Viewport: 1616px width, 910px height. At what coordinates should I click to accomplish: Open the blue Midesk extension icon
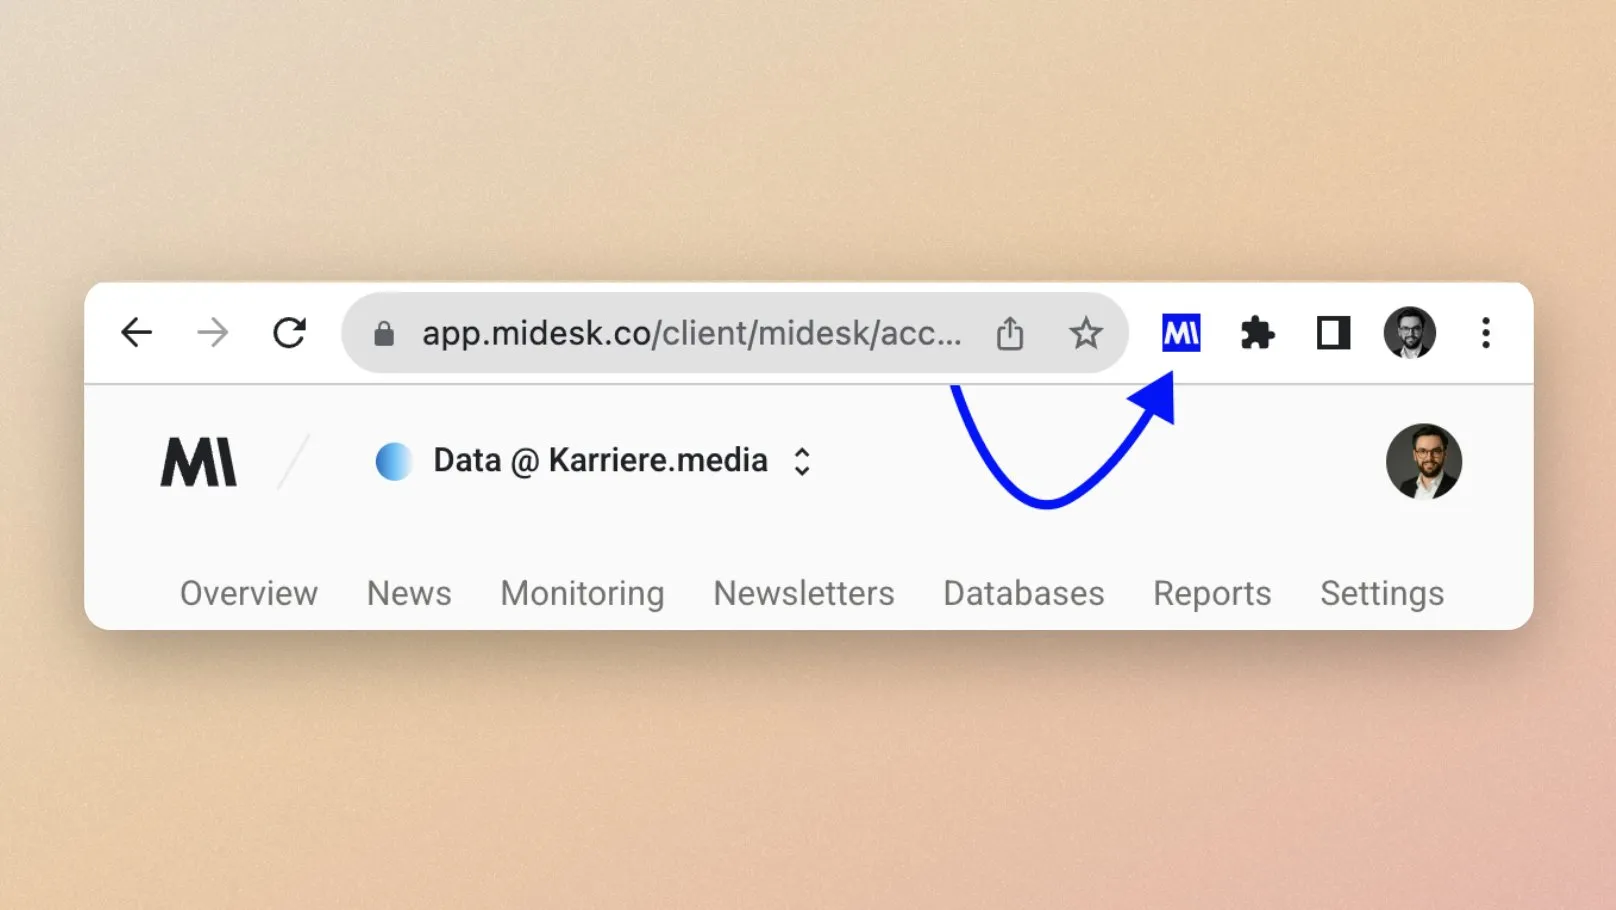pyautogui.click(x=1181, y=333)
